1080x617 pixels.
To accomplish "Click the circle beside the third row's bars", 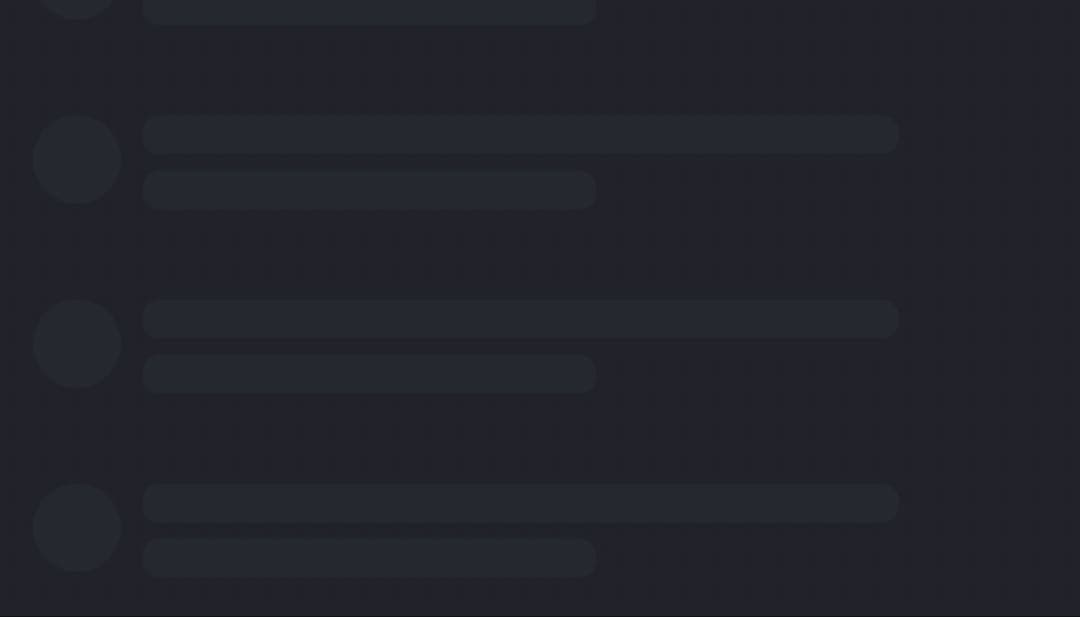I will click(77, 344).
